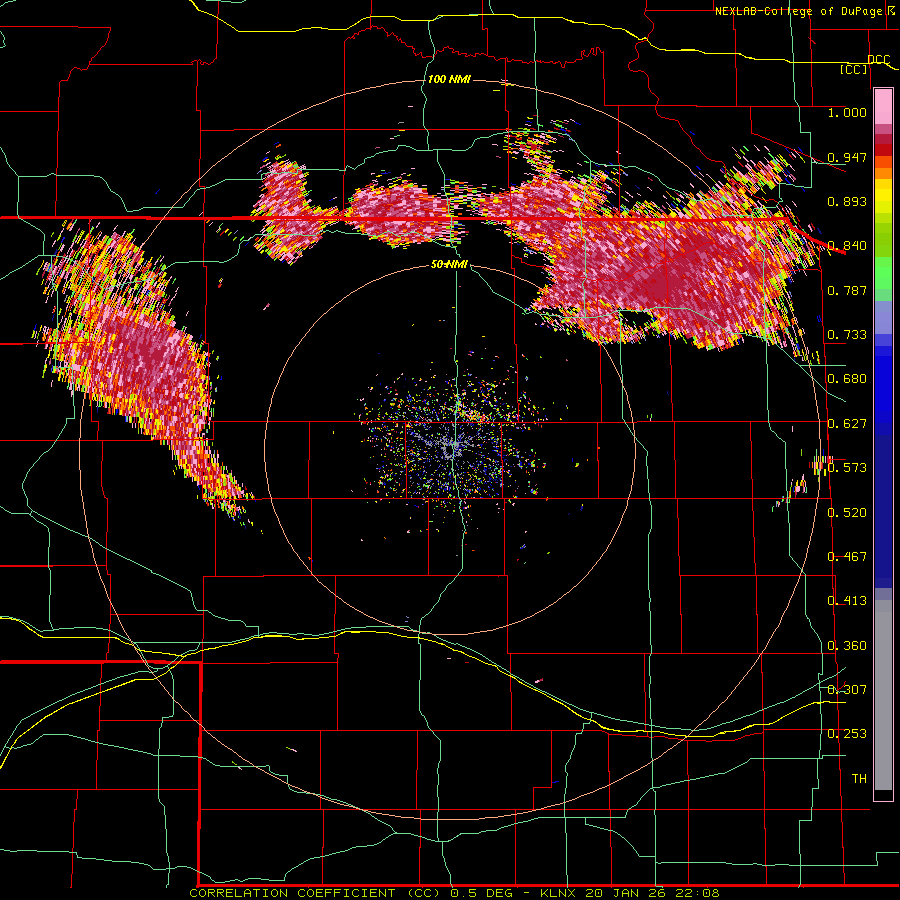Click the 0.893 scale value
This screenshot has height=900, width=900.
click(847, 201)
